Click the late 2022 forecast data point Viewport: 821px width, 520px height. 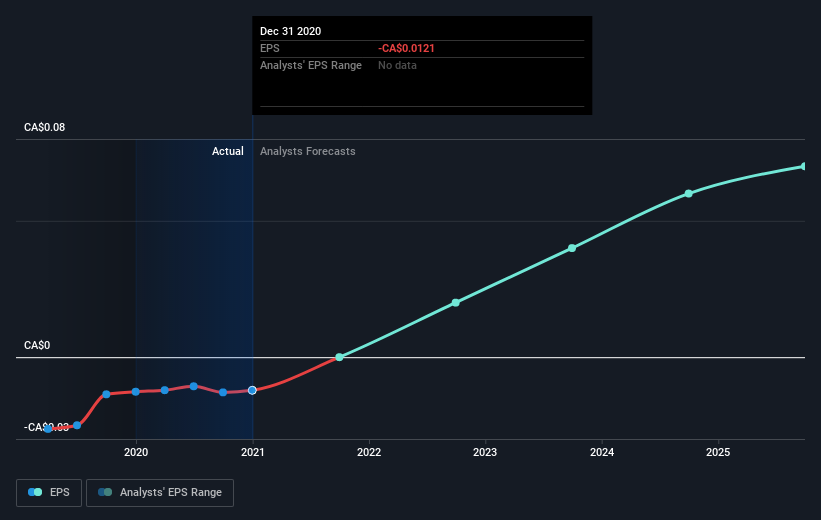pyautogui.click(x=456, y=303)
